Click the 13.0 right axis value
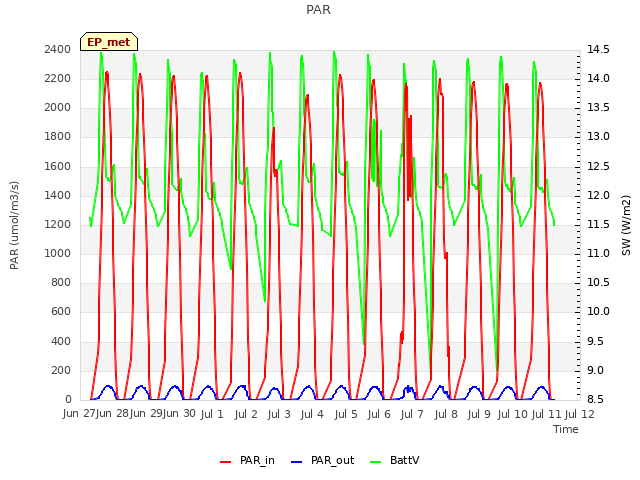 (598, 137)
